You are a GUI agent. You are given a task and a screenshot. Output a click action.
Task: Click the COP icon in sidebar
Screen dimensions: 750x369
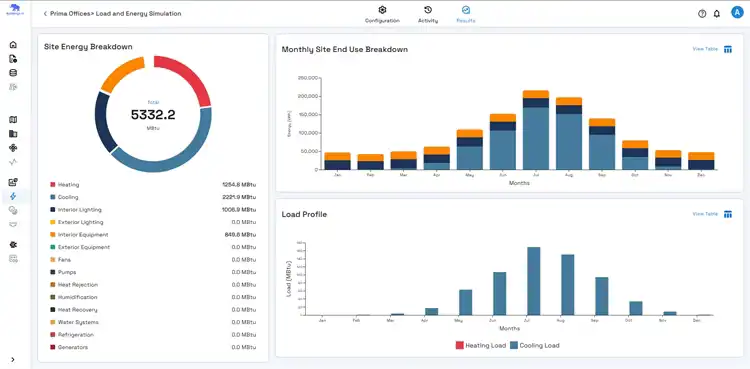pos(13,258)
